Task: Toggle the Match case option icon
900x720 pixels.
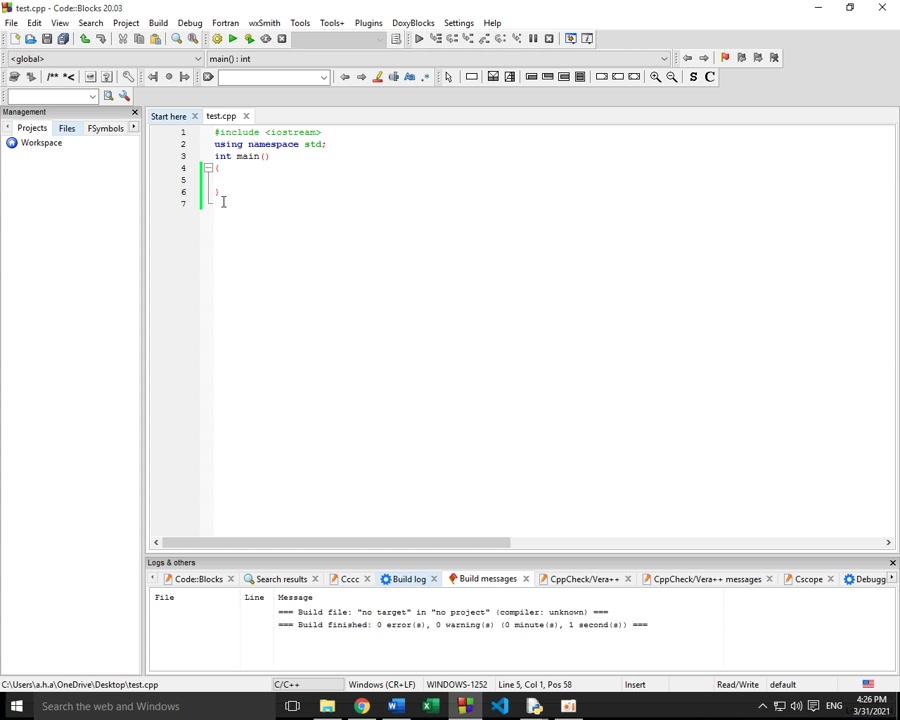Action: pyautogui.click(x=409, y=77)
